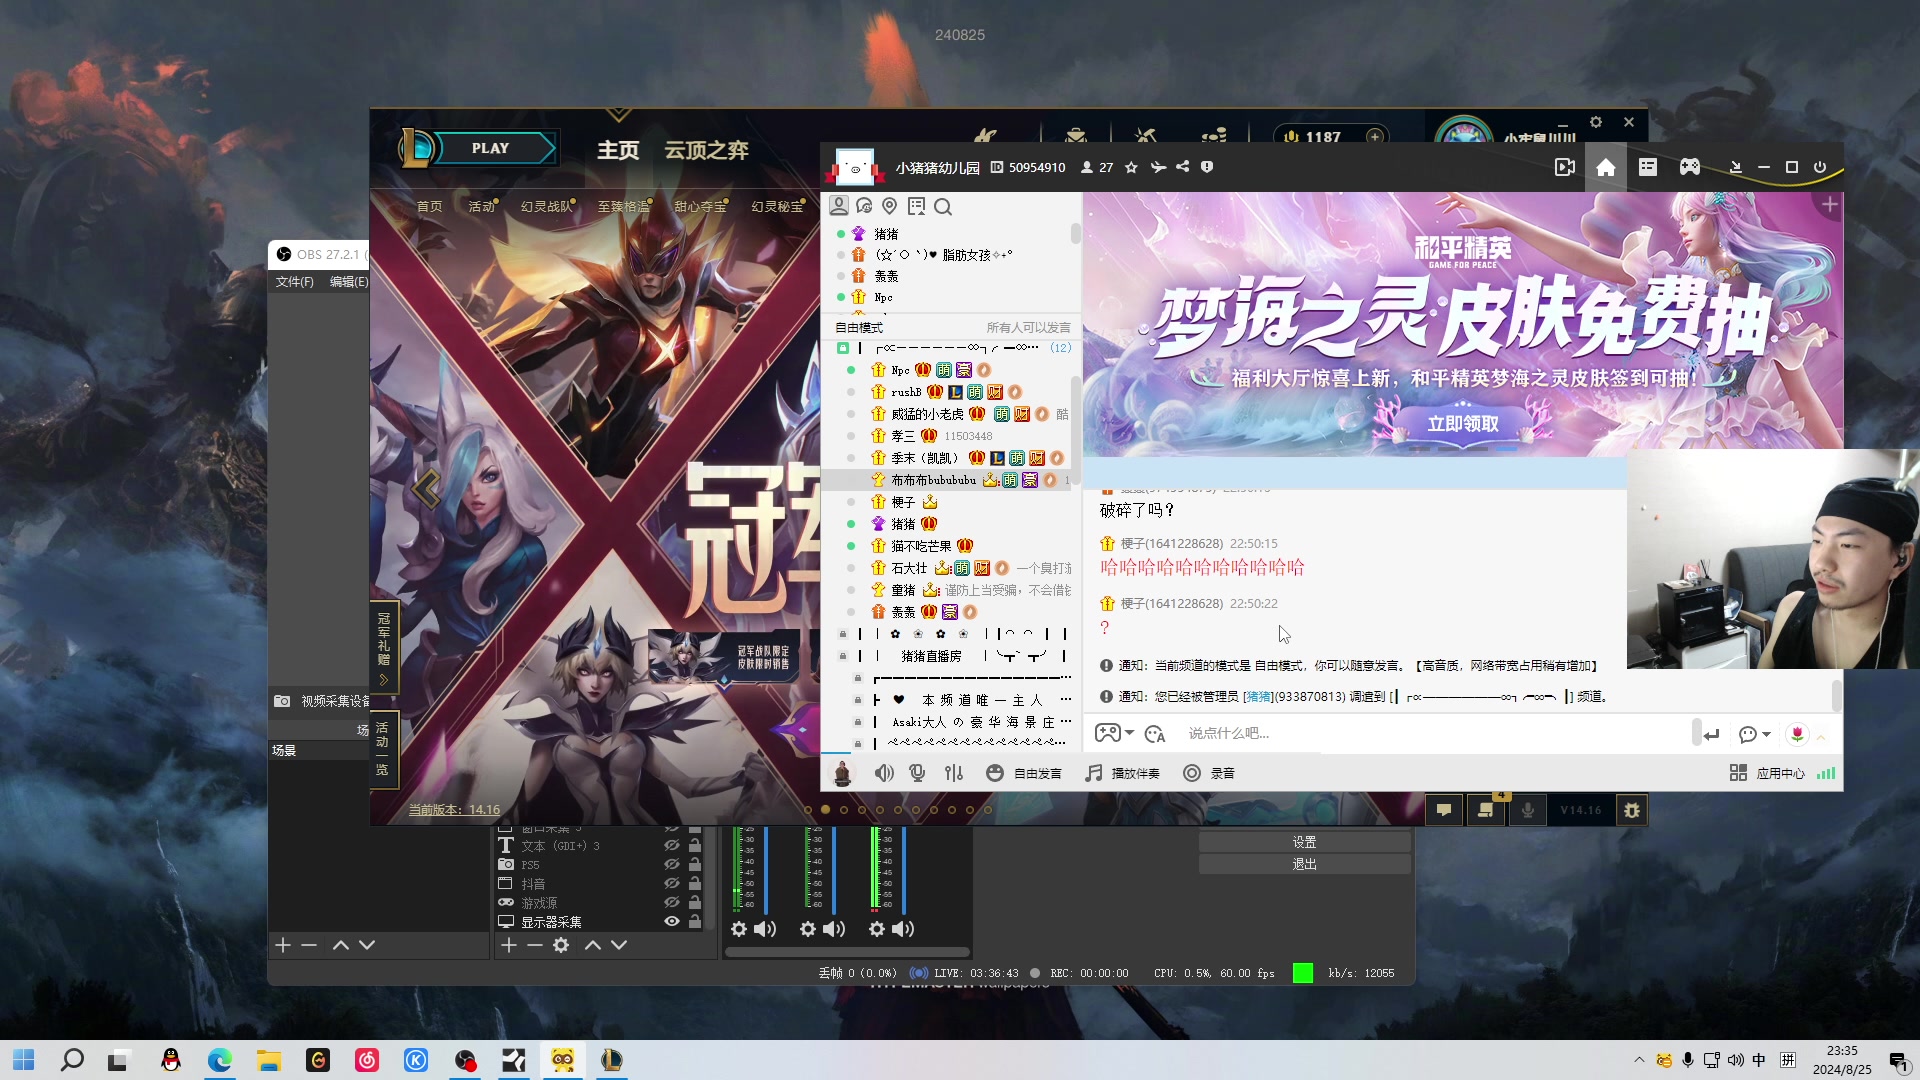Expand the speech bubble dropdown next to send

1767,734
